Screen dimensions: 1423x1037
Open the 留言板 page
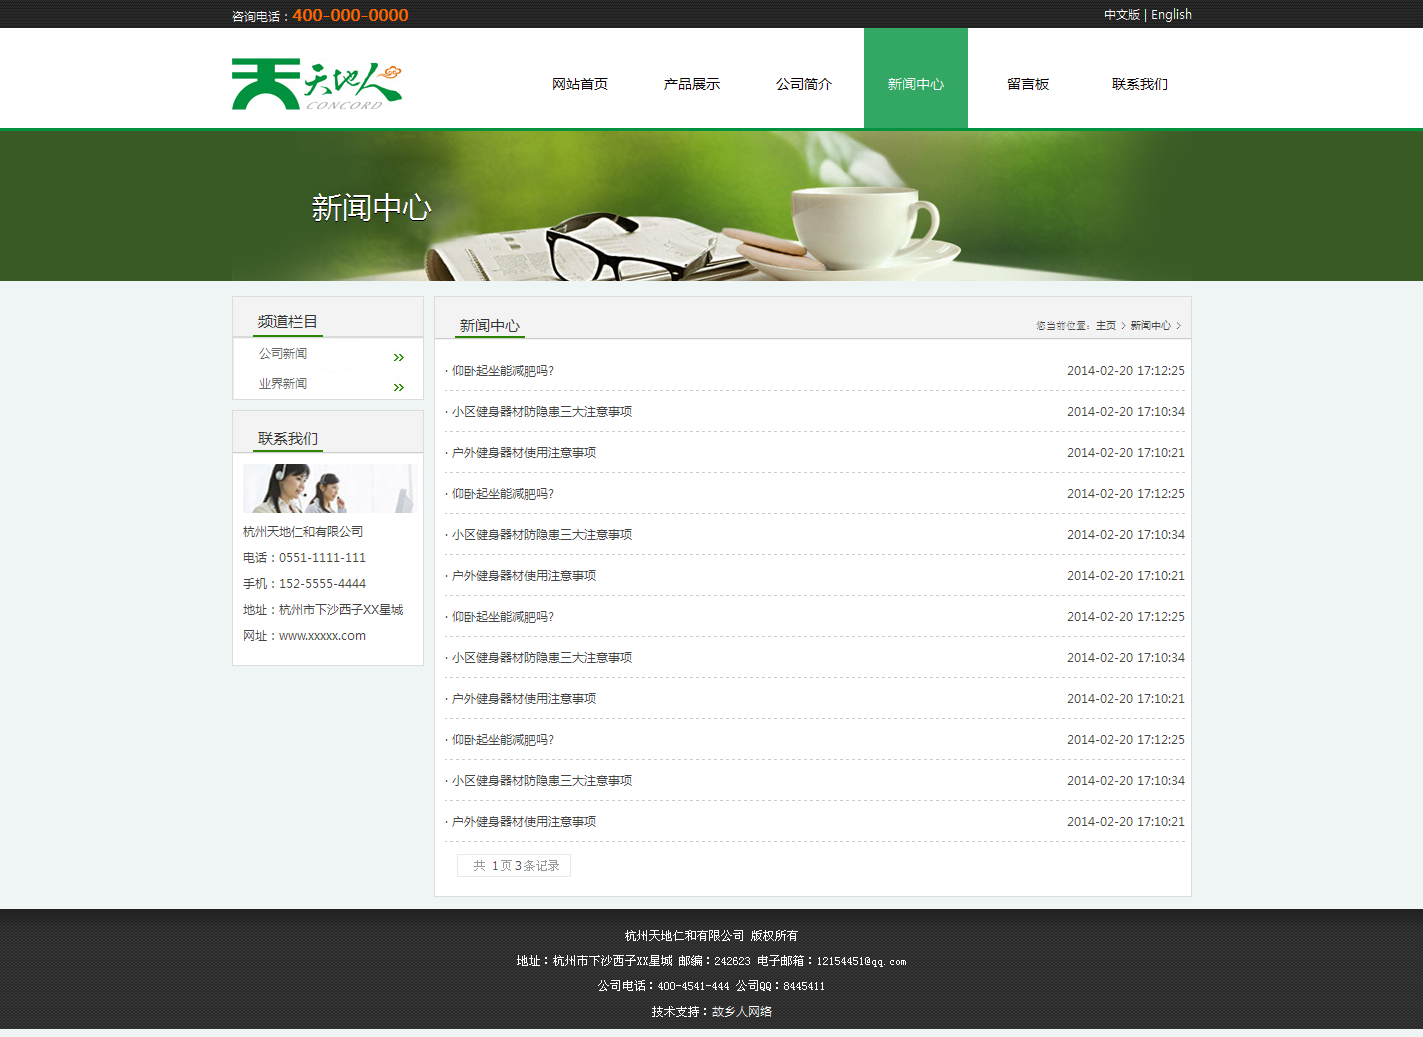coord(1028,84)
